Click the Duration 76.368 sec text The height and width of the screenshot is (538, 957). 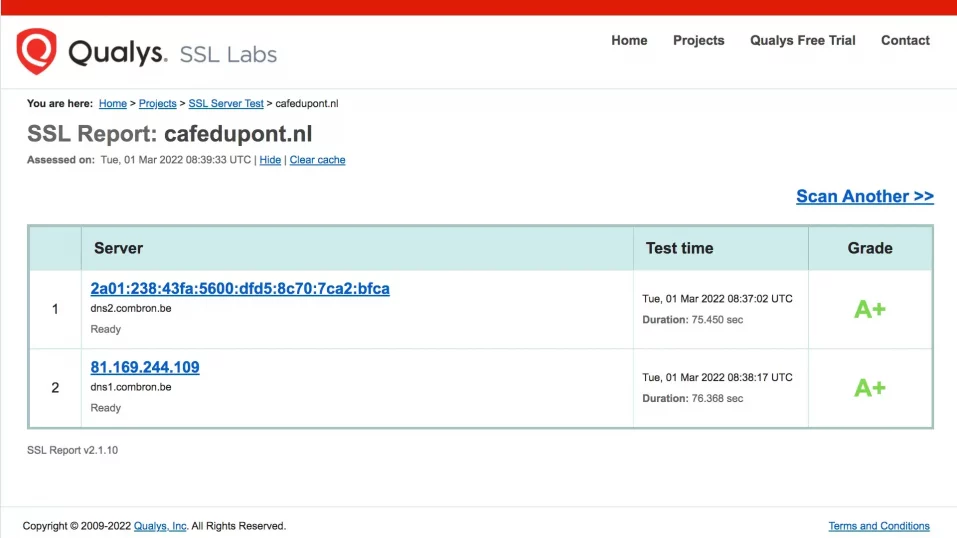[693, 398]
